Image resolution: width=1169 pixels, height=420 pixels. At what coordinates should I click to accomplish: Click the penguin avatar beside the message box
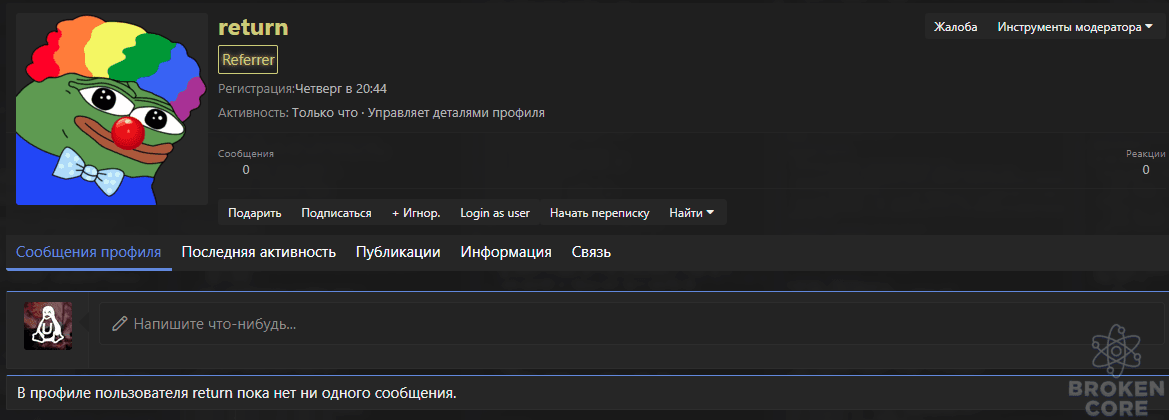click(48, 326)
